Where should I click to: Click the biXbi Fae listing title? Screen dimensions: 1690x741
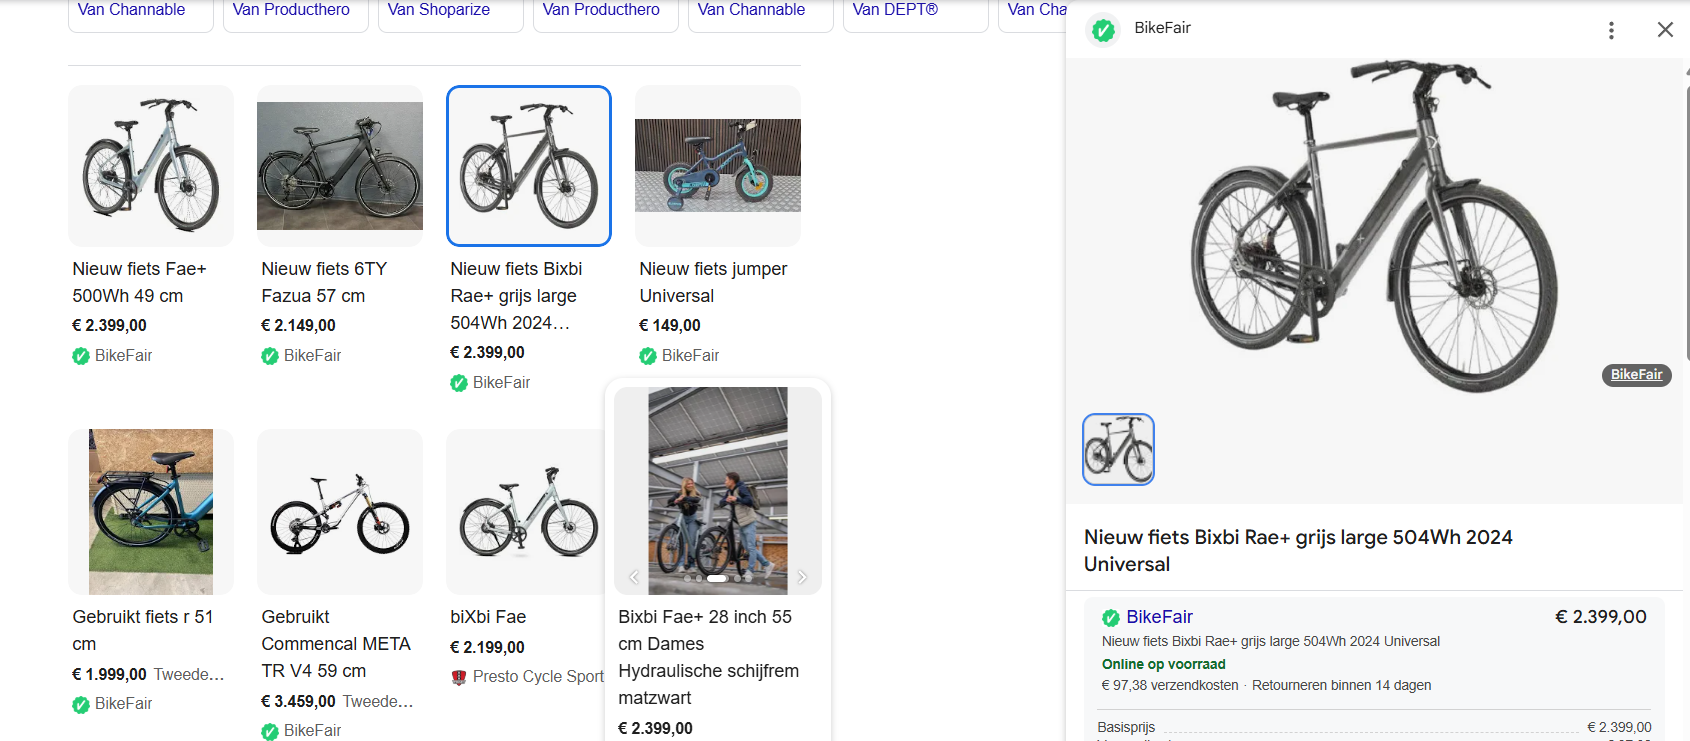pos(488,617)
